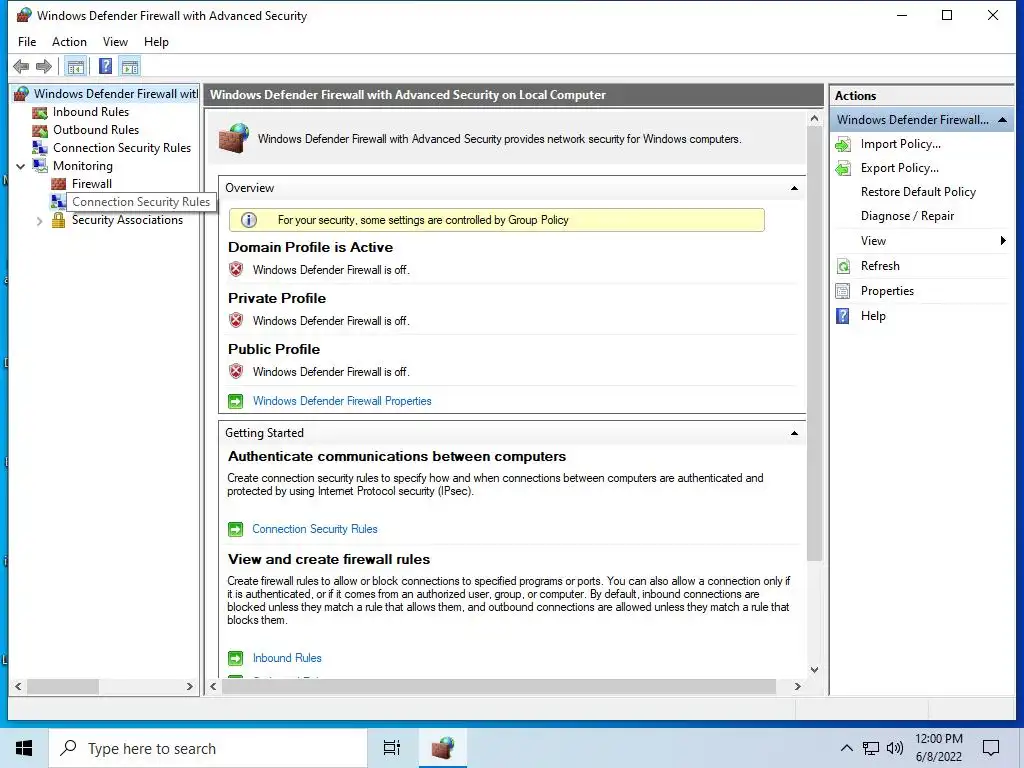1024x768 pixels.
Task: Open the View menu
Action: tap(115, 42)
